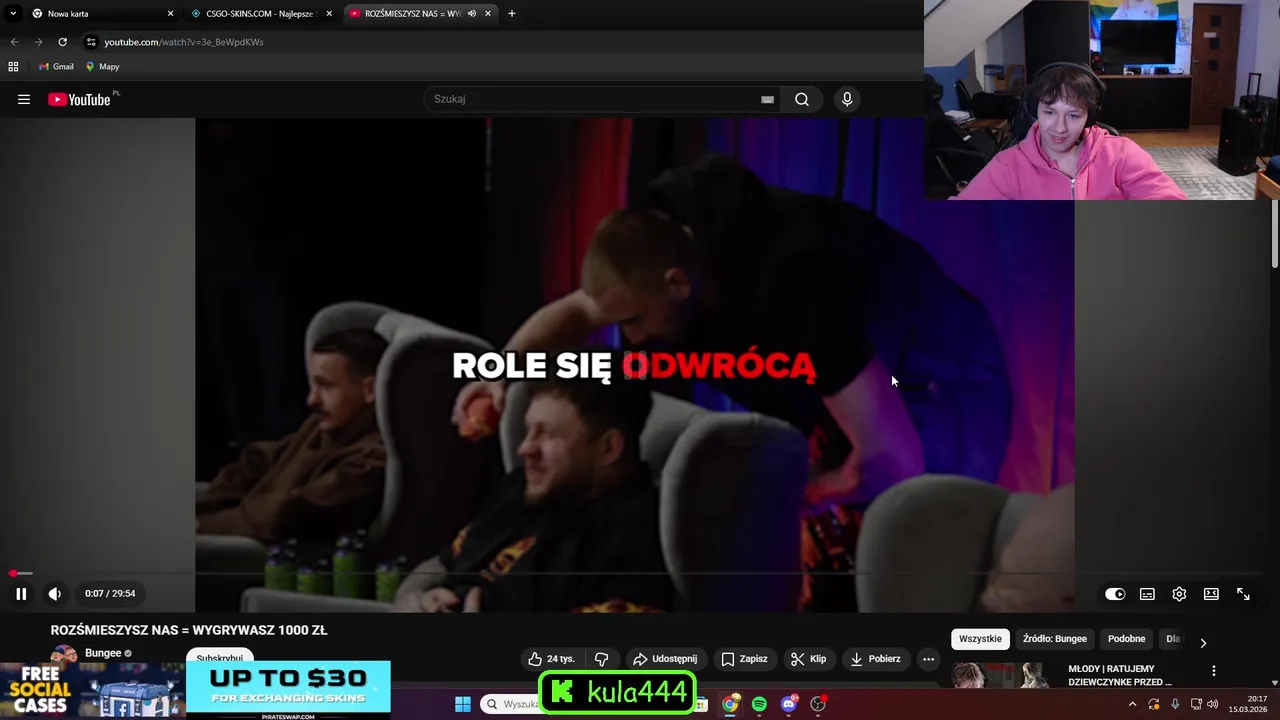
Task: Open the on-screen keyboard in search box
Action: coord(767,99)
